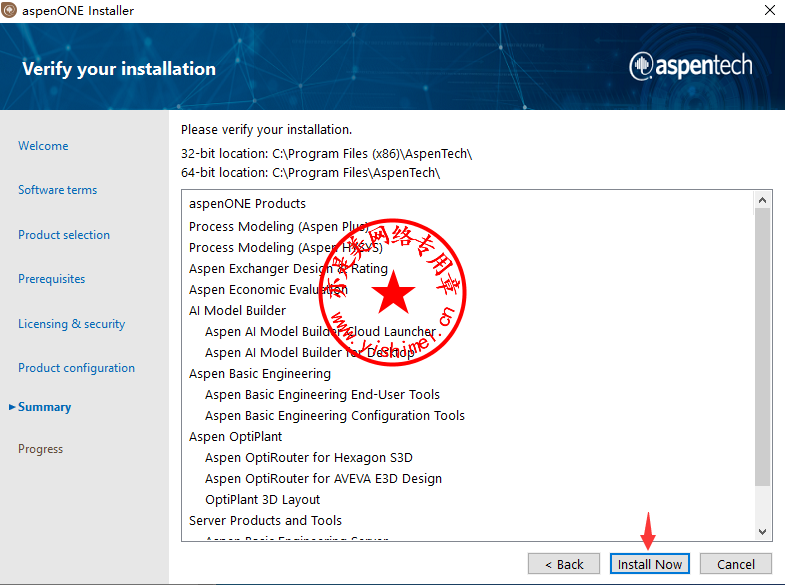785x585 pixels.
Task: Click the aspentech logo
Action: click(690, 66)
